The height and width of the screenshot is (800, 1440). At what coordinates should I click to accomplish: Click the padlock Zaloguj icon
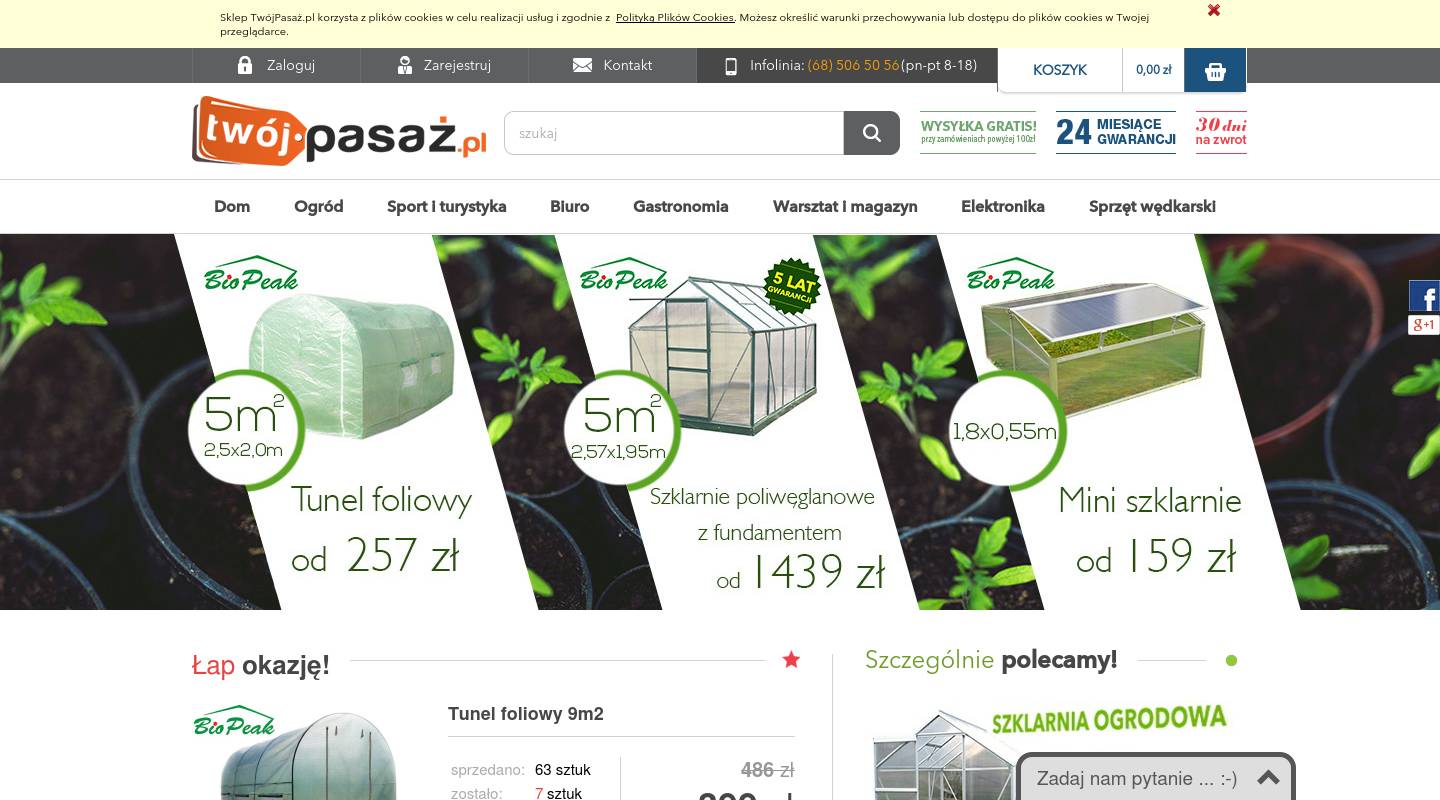(245, 65)
